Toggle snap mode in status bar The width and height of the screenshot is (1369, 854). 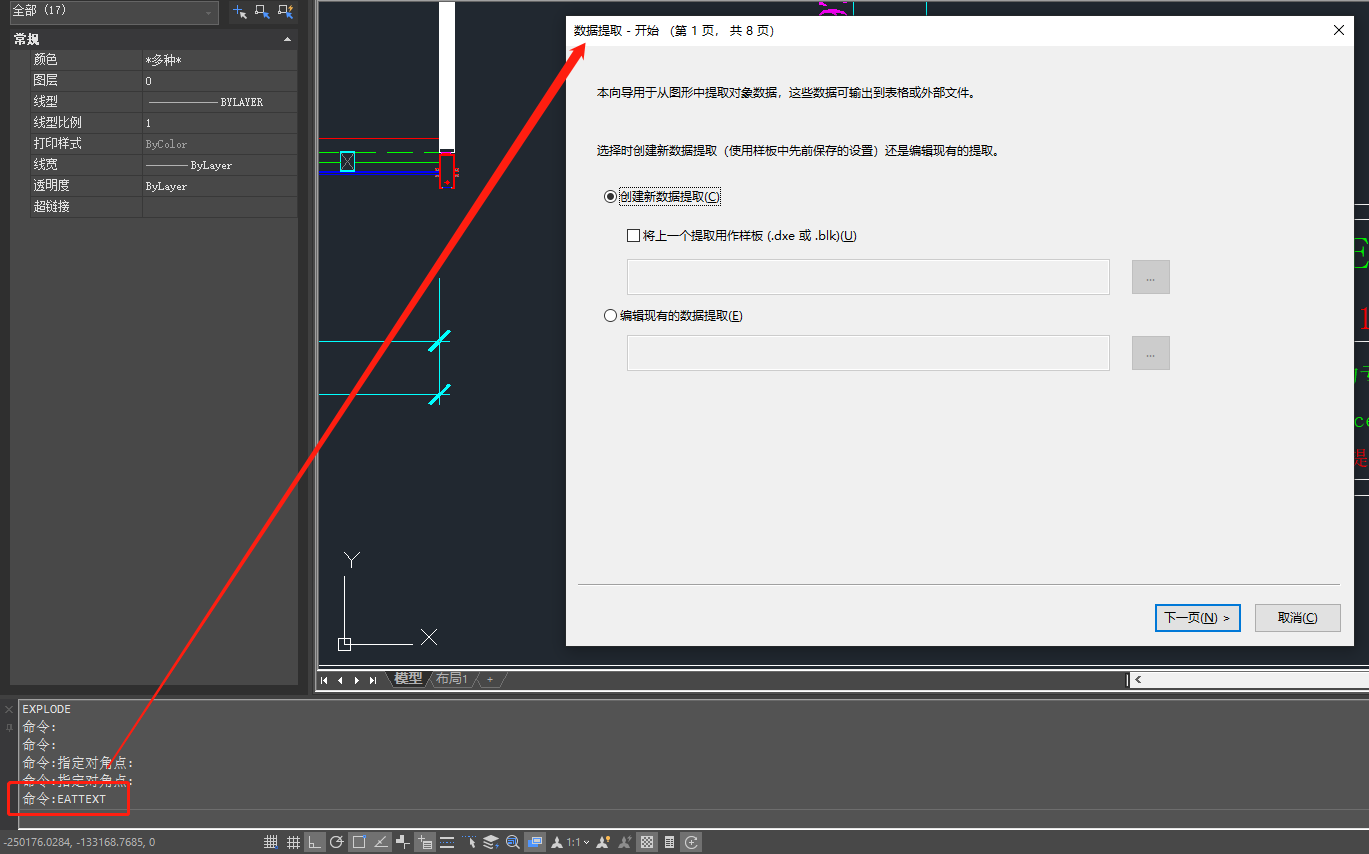[x=271, y=842]
